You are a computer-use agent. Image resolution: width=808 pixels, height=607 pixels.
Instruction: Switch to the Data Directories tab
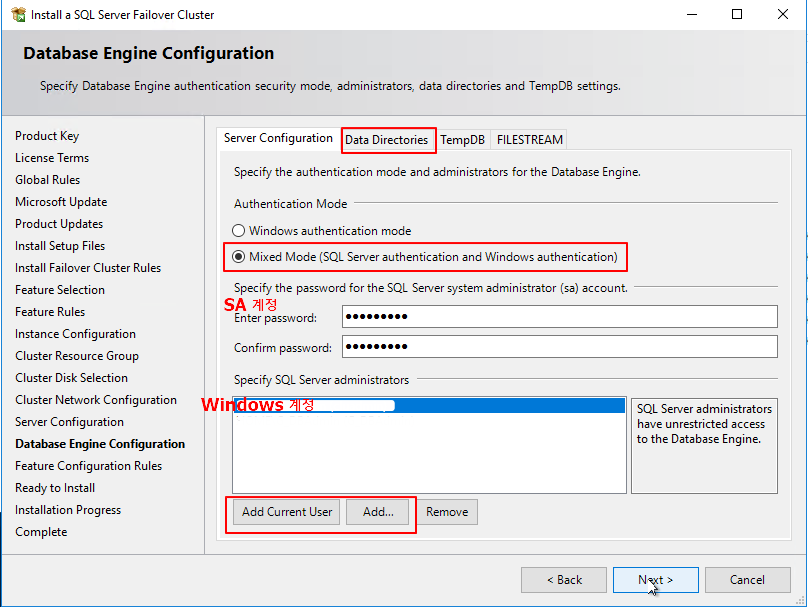tap(386, 140)
